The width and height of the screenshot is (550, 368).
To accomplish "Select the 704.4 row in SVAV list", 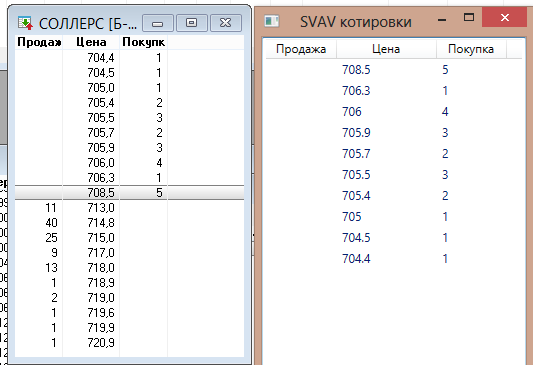I will coord(394,259).
